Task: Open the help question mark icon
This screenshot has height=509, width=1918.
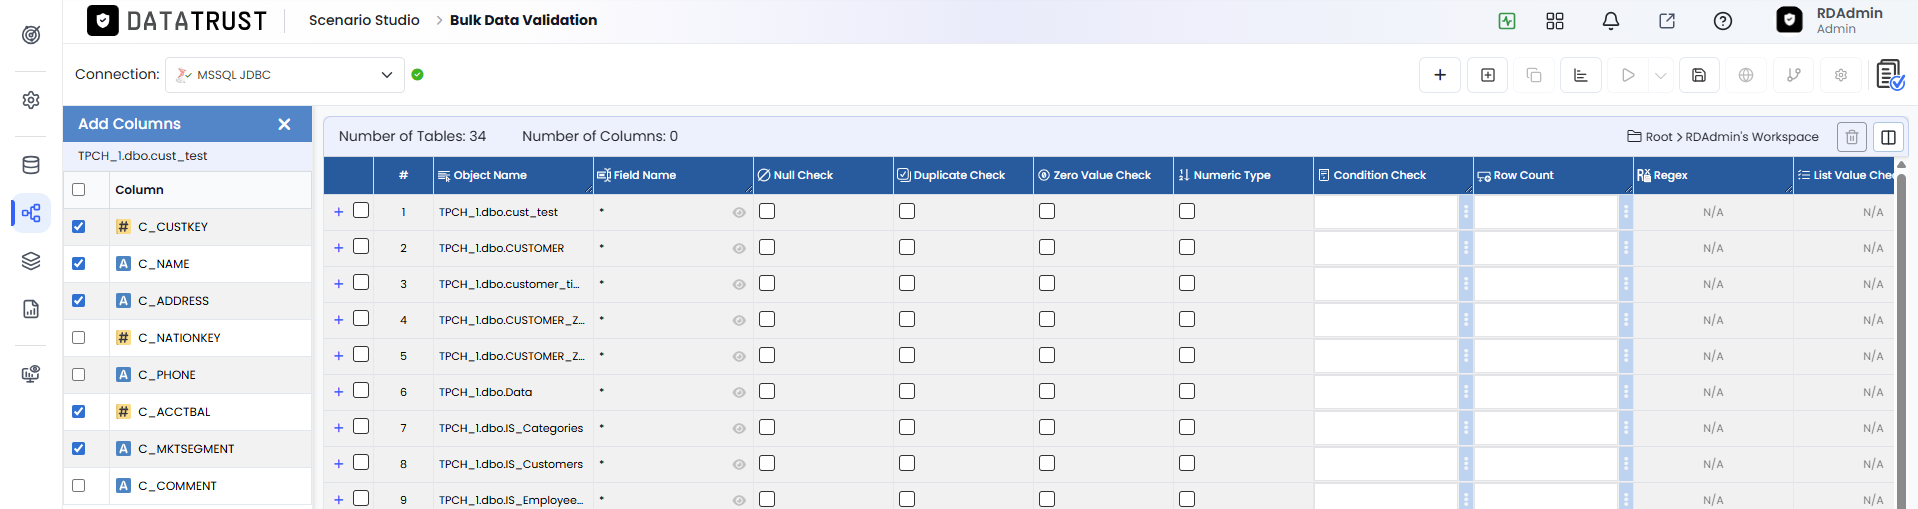Action: [x=1723, y=21]
